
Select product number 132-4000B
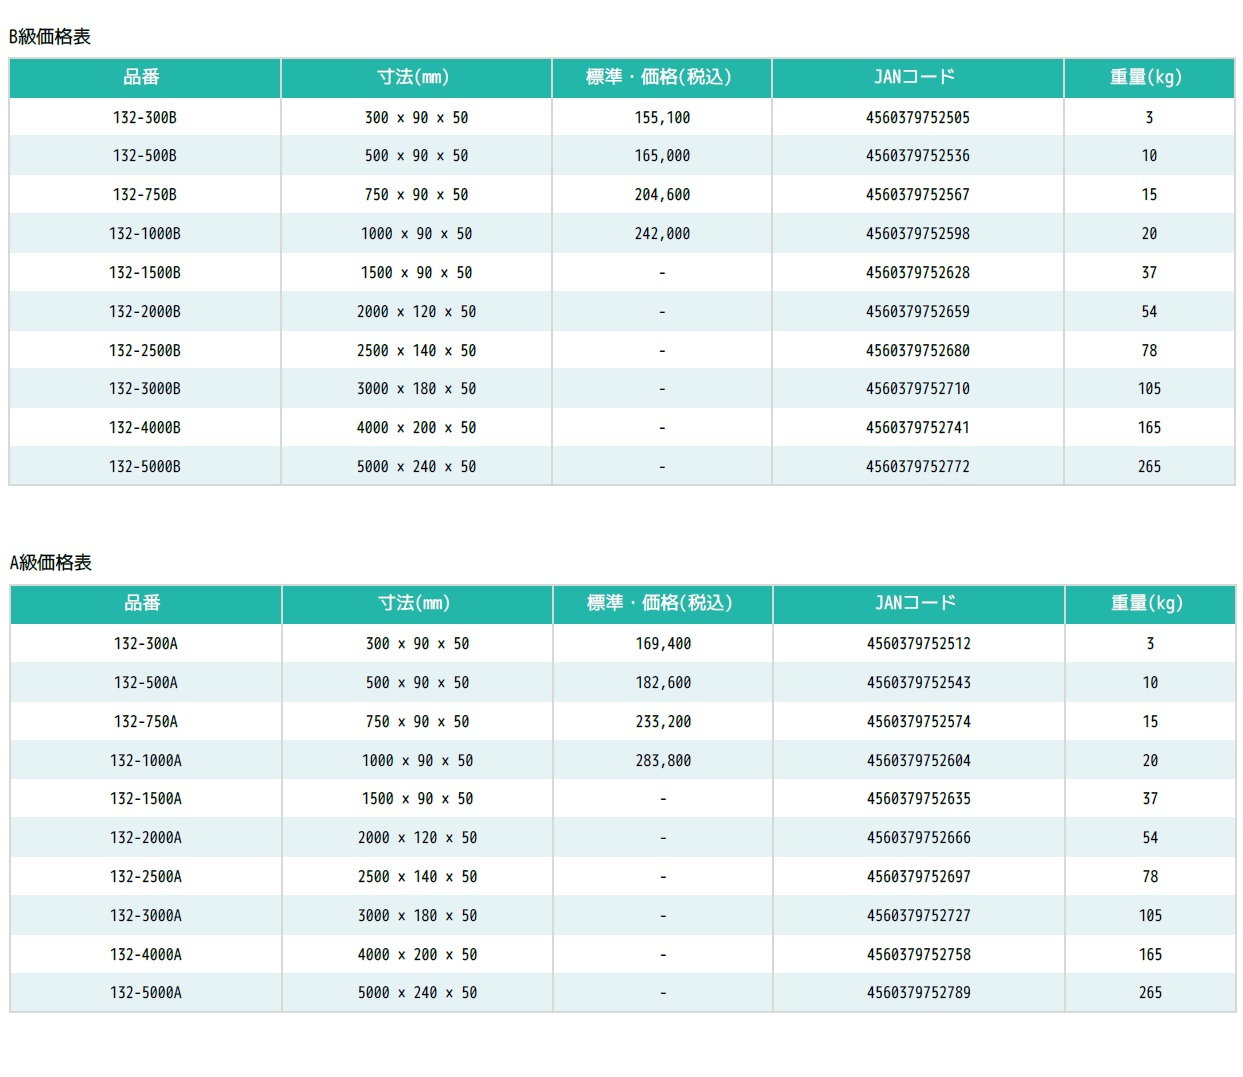point(145,428)
